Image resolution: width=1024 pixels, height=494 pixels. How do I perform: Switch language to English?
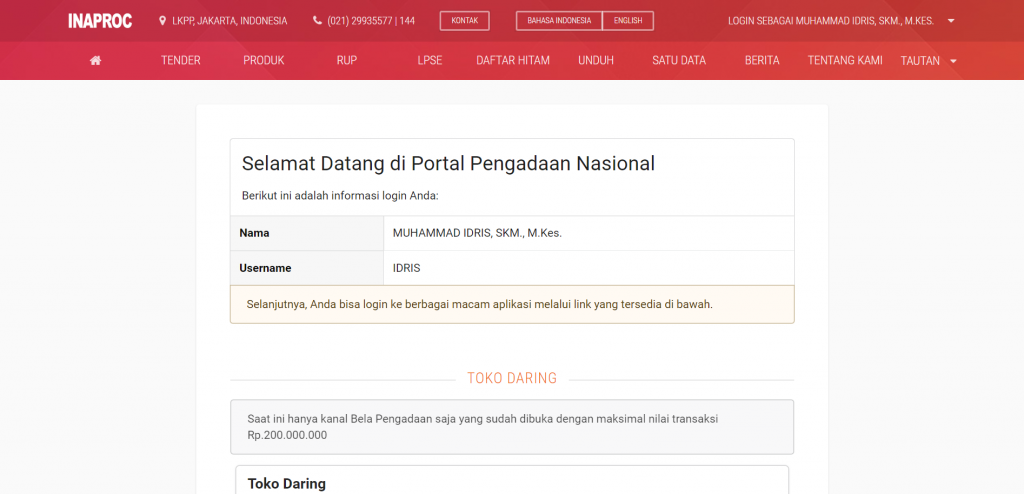point(628,21)
